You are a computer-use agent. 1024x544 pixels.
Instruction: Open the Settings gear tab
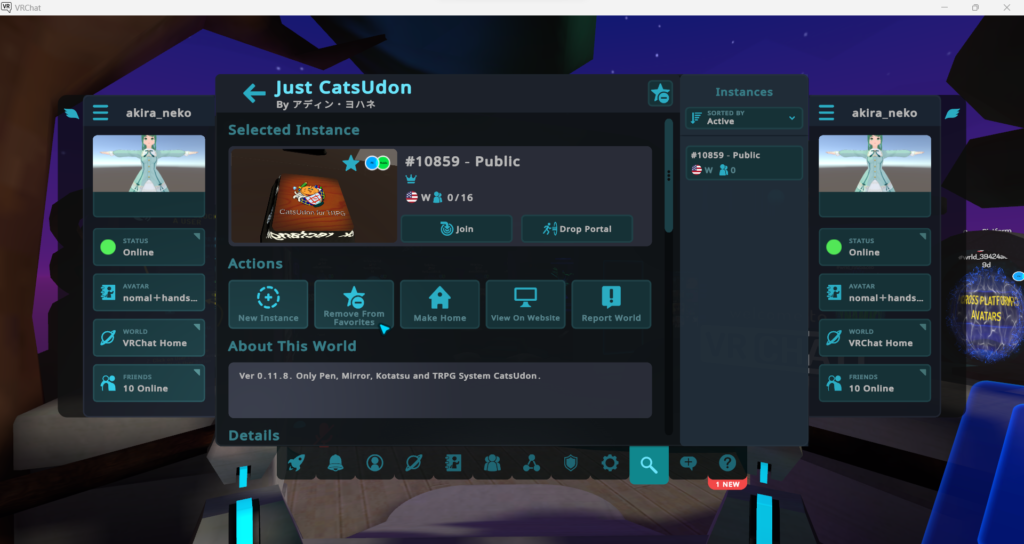(x=610, y=464)
